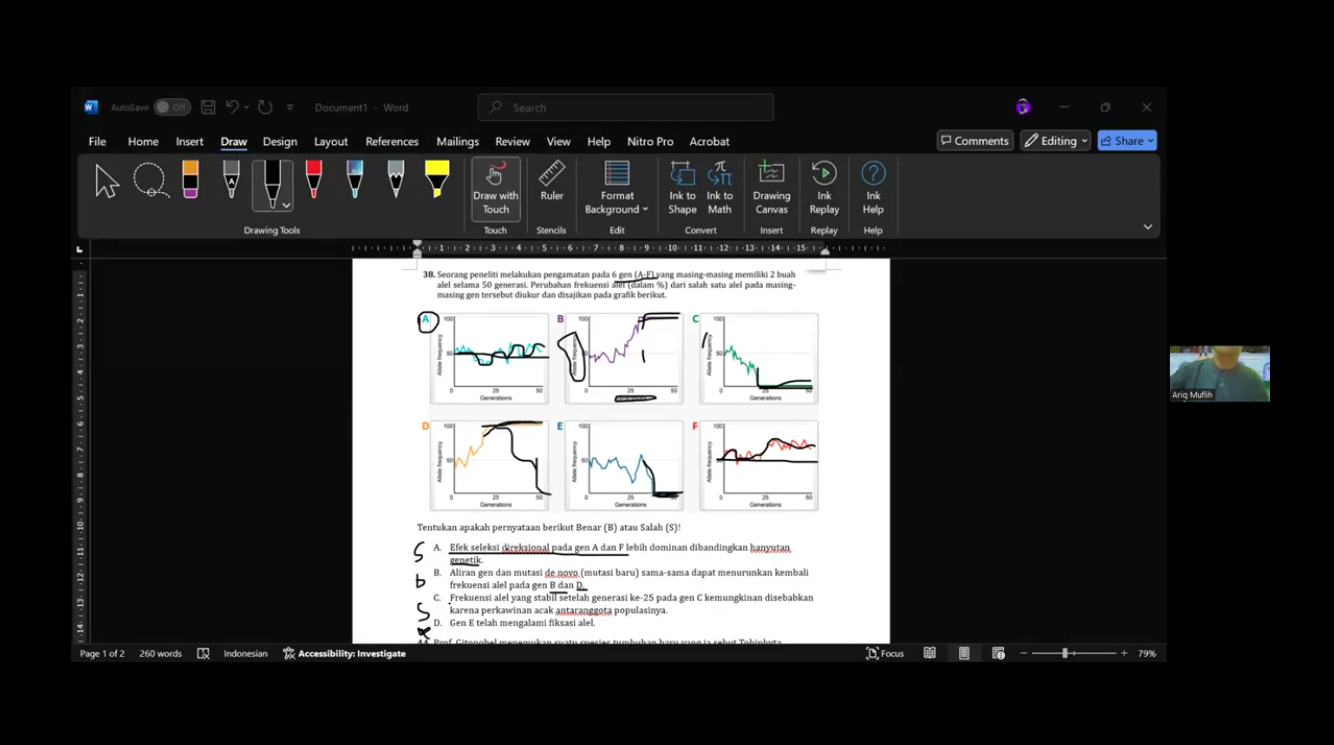Toggle Draw with Touch
Viewport: 1334px width, 745px height.
[x=496, y=189]
